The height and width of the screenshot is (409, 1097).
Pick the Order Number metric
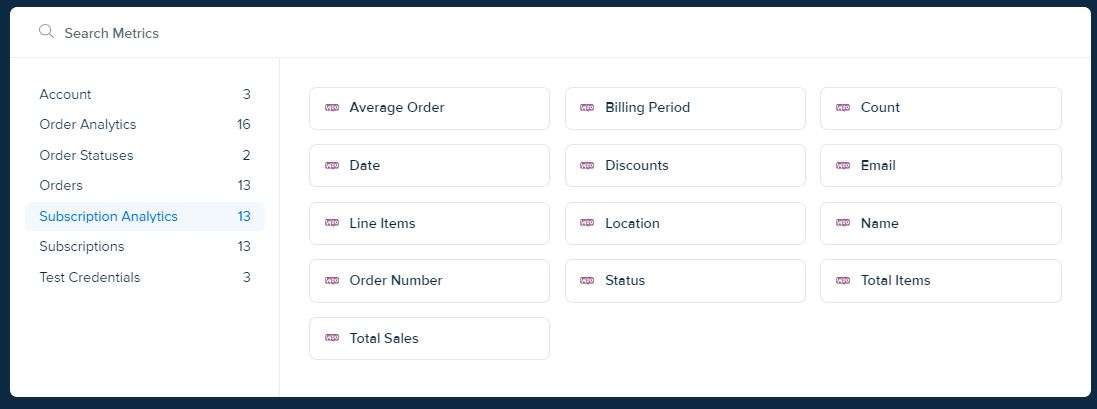tap(429, 281)
